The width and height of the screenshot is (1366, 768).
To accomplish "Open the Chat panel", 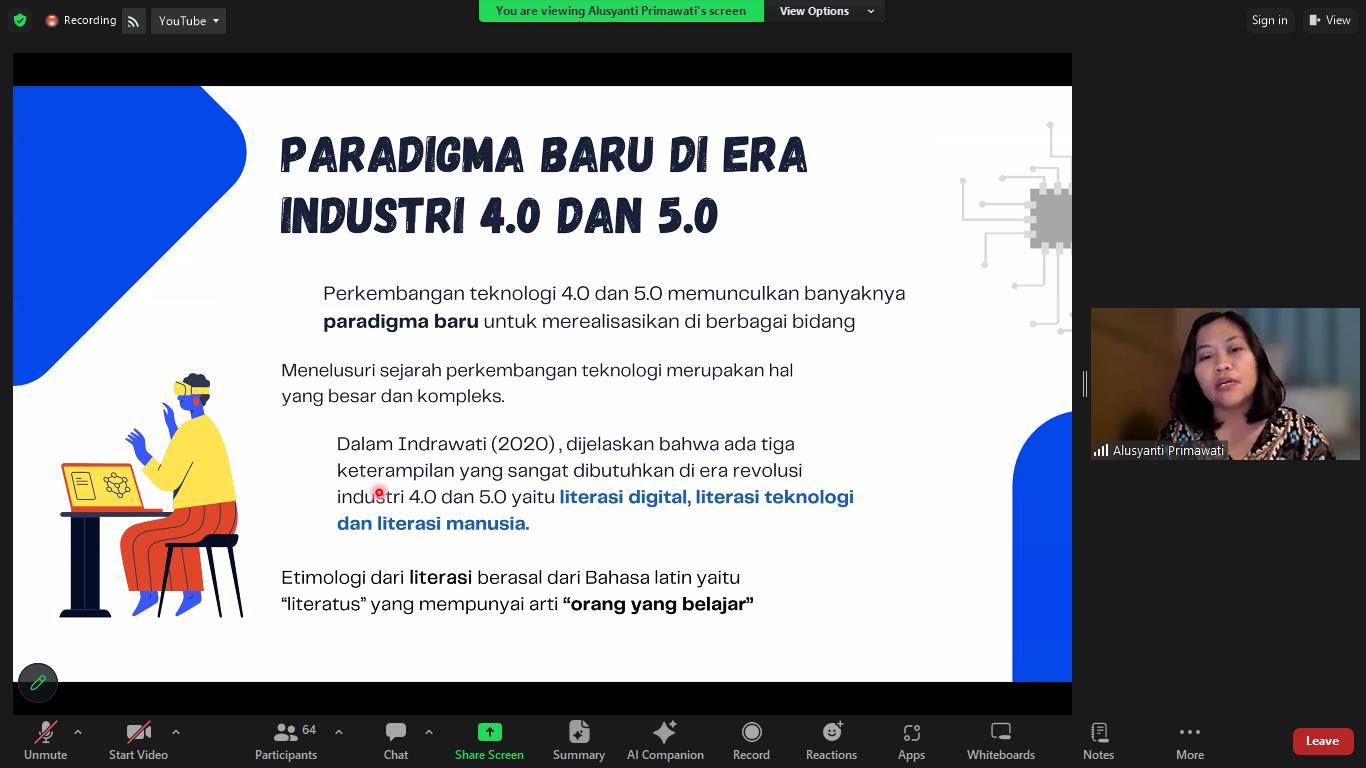I will click(x=396, y=741).
